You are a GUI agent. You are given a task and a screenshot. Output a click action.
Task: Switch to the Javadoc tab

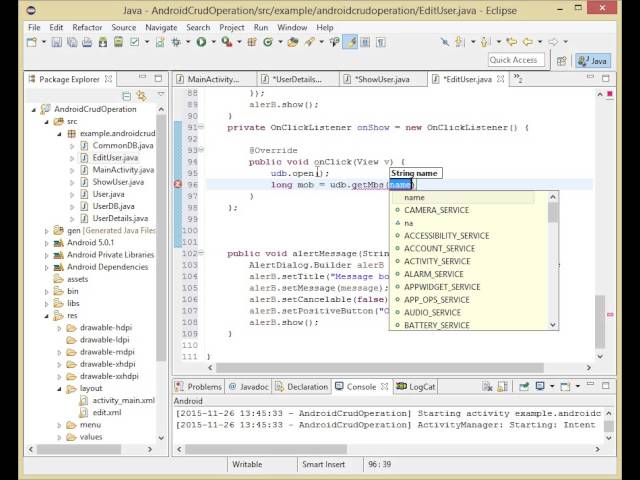pos(249,387)
